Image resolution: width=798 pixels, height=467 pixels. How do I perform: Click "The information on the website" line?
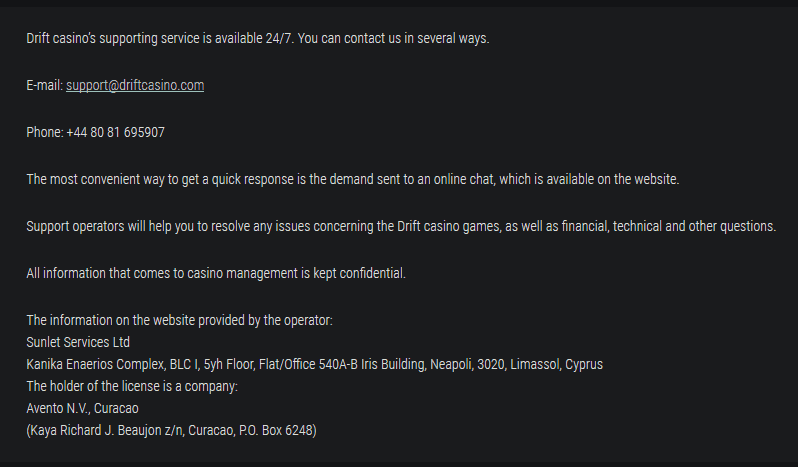coord(179,320)
